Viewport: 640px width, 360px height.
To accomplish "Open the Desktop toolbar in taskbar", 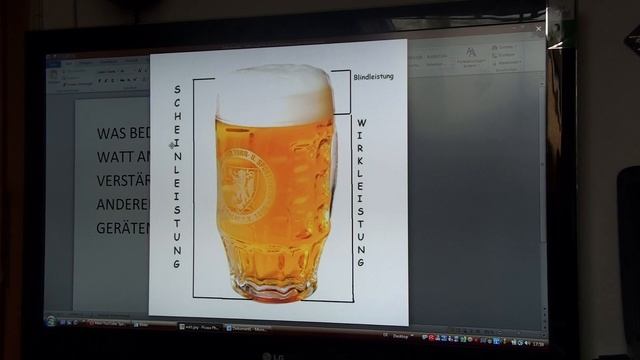I will pos(400,337).
